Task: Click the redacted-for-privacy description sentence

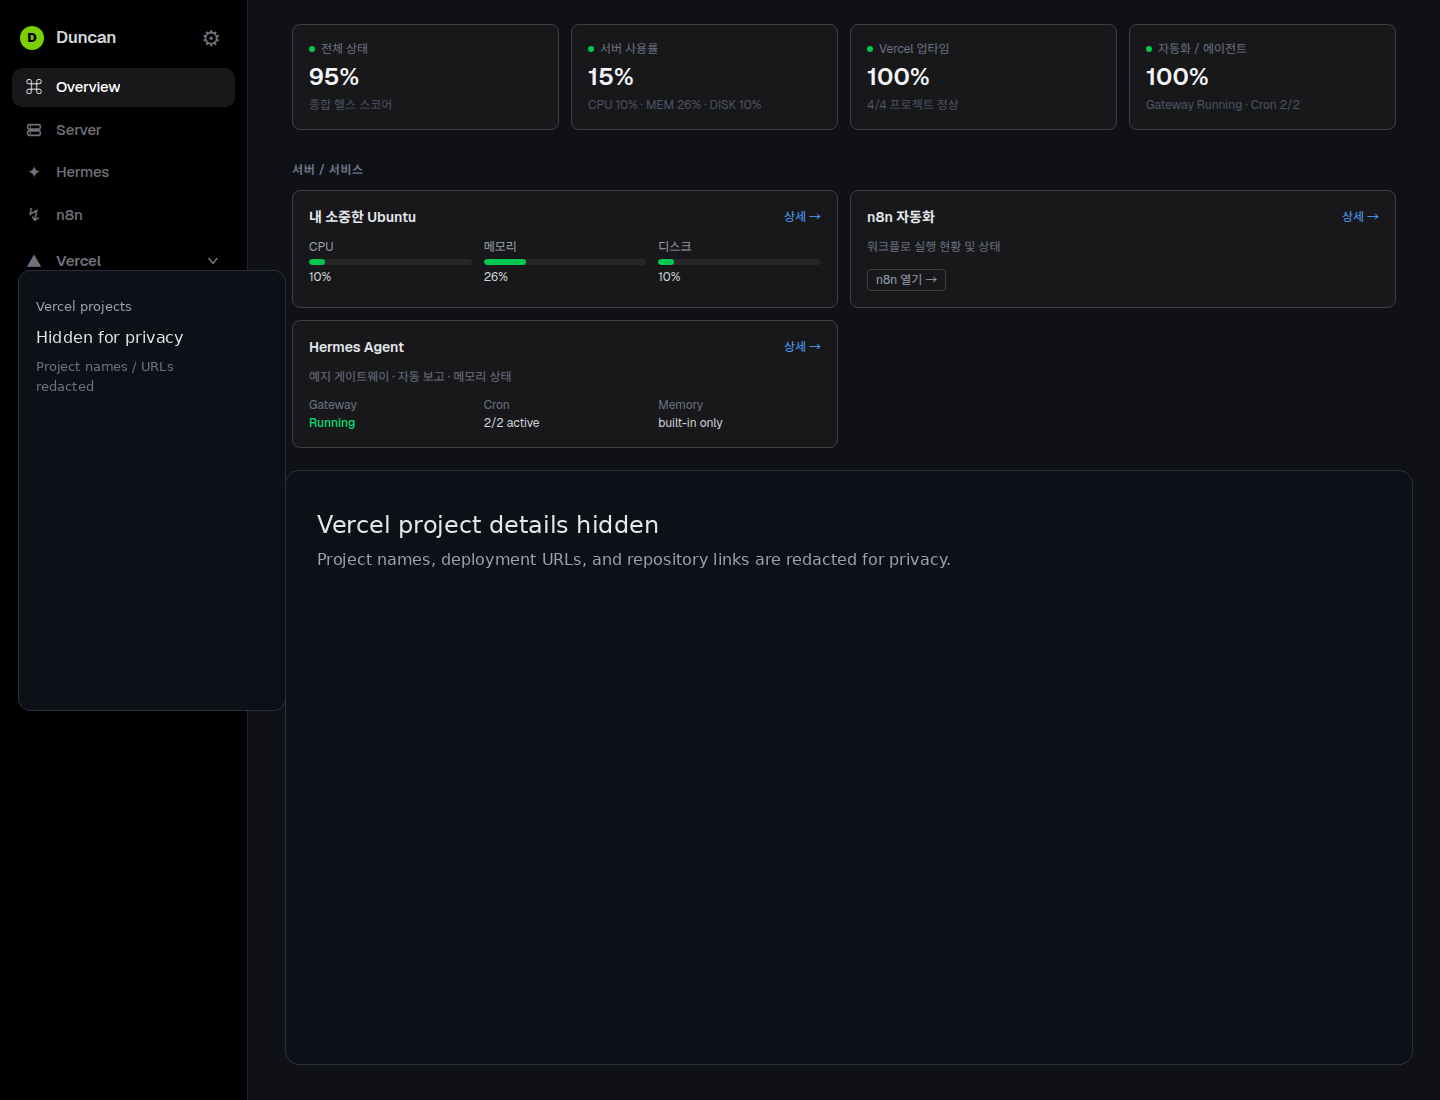Action: click(634, 560)
